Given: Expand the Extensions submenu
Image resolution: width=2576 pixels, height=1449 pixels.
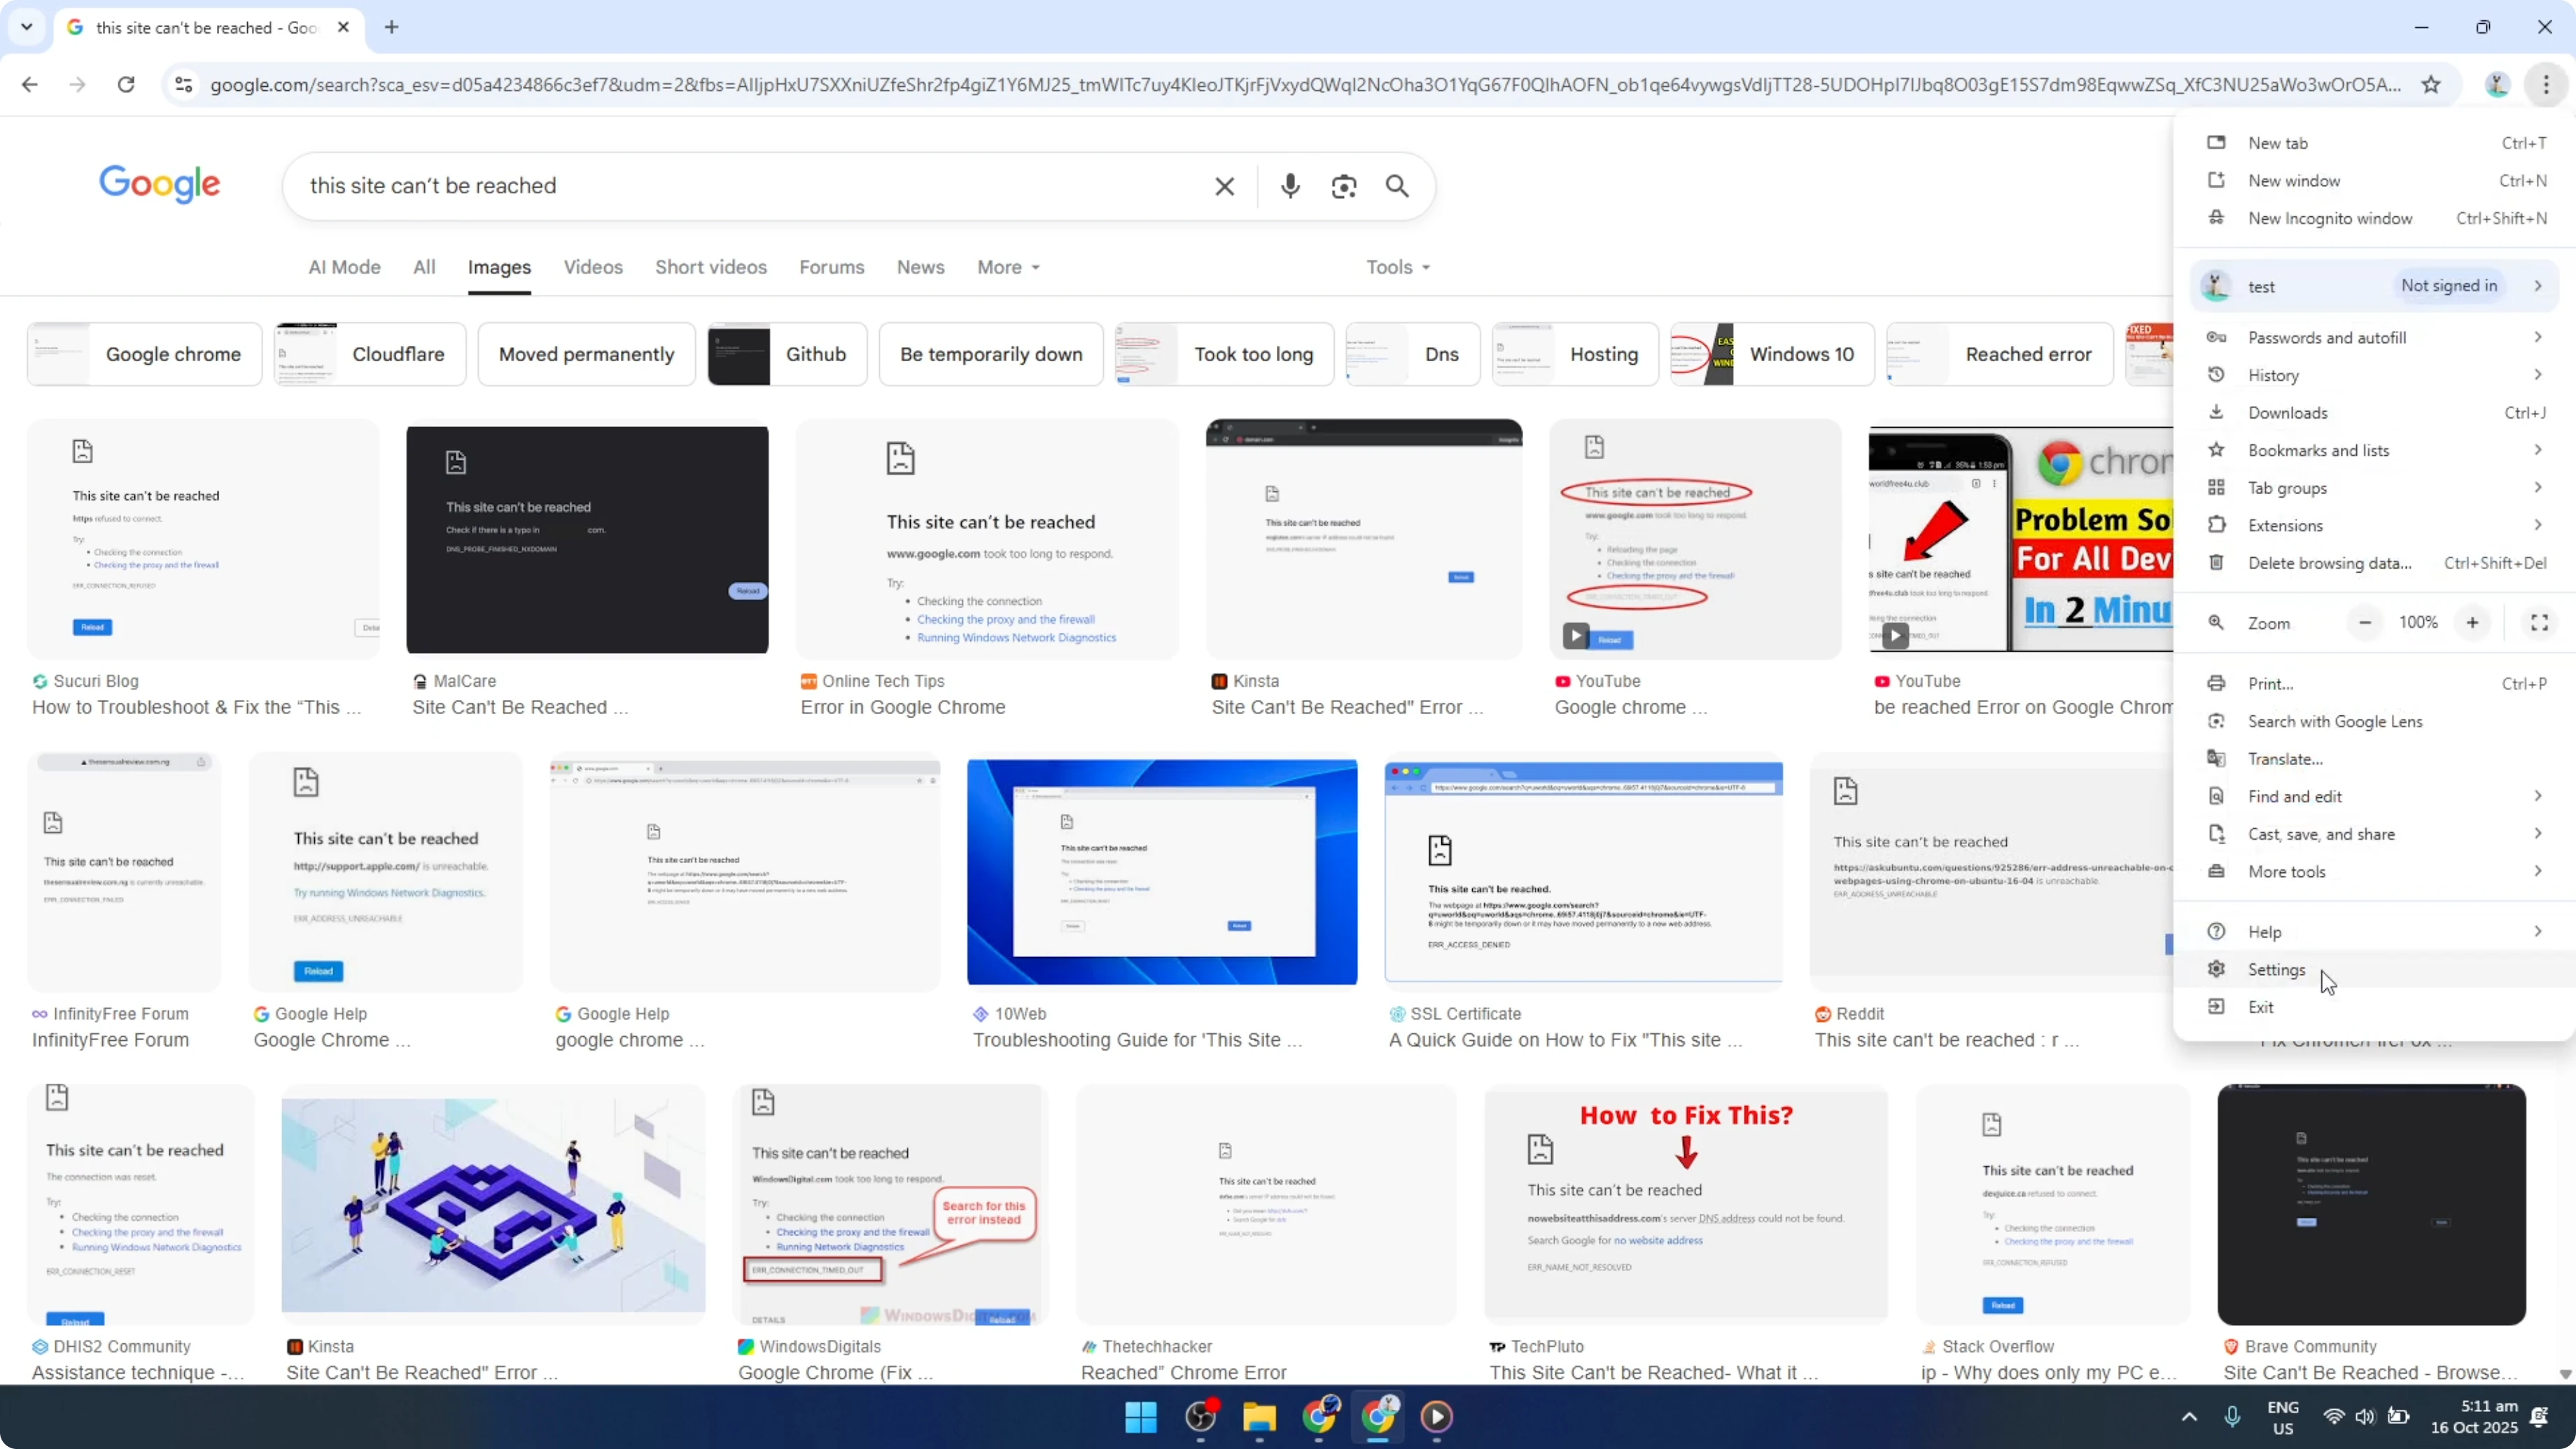Looking at the screenshot, I should point(2375,525).
